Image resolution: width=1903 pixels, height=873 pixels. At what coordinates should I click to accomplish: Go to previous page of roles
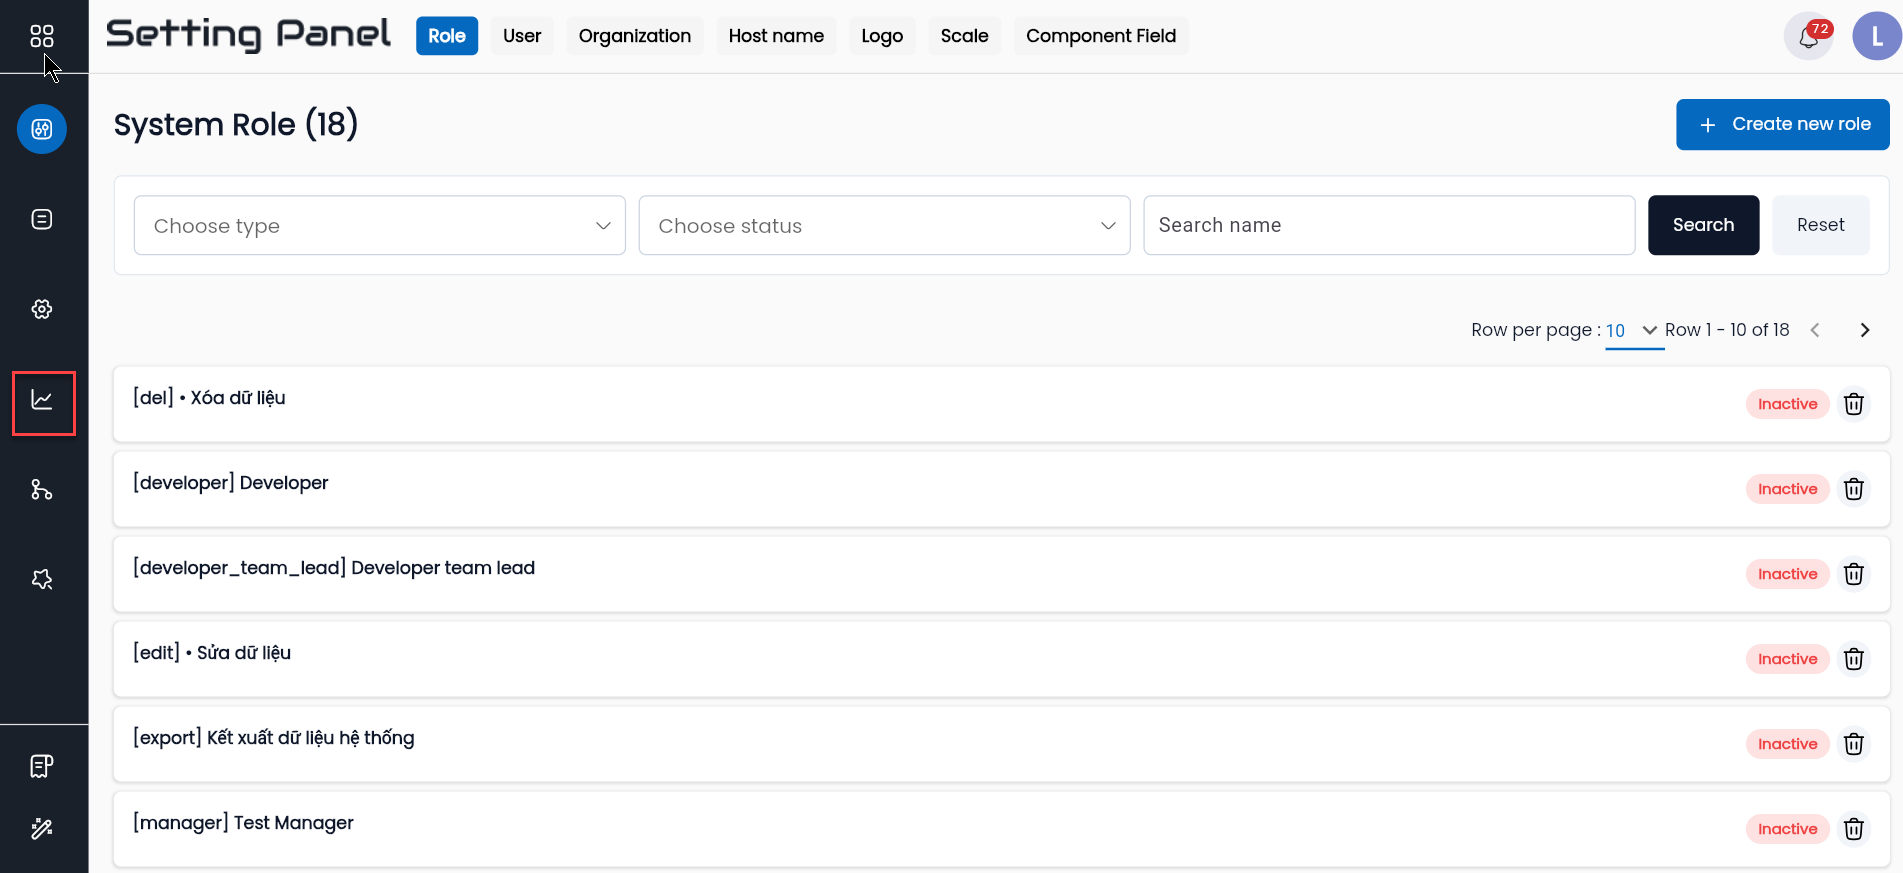1815,330
